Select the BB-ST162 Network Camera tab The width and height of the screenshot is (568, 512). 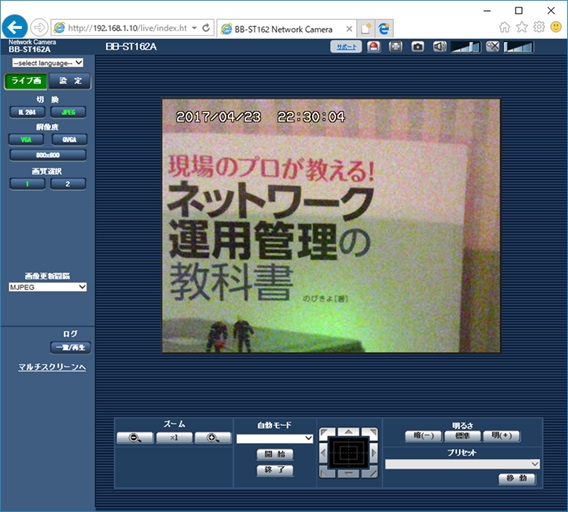tap(283, 29)
